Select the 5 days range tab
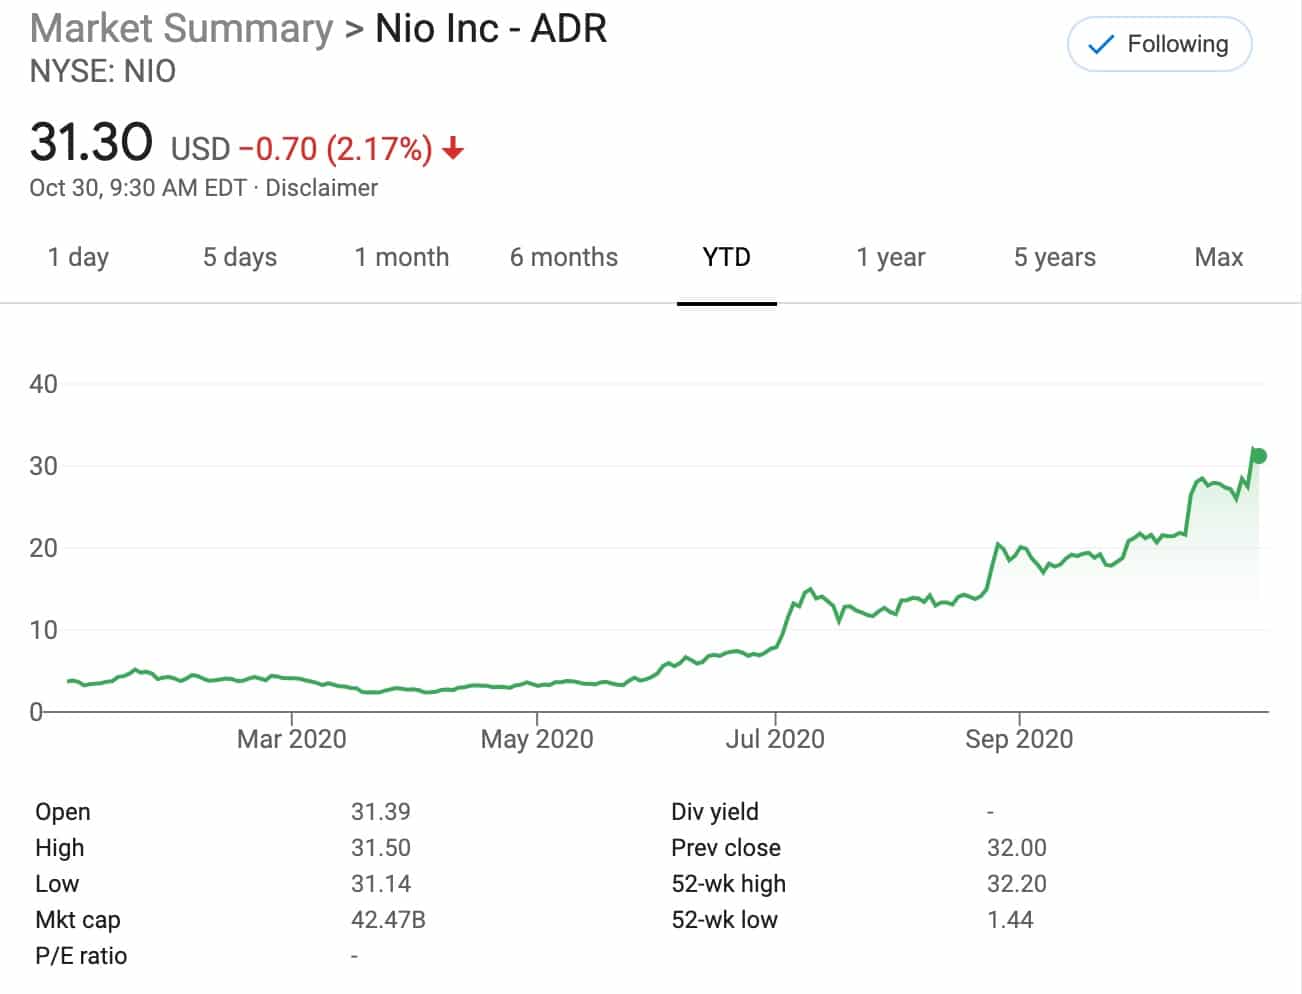This screenshot has width=1302, height=994. tap(240, 258)
